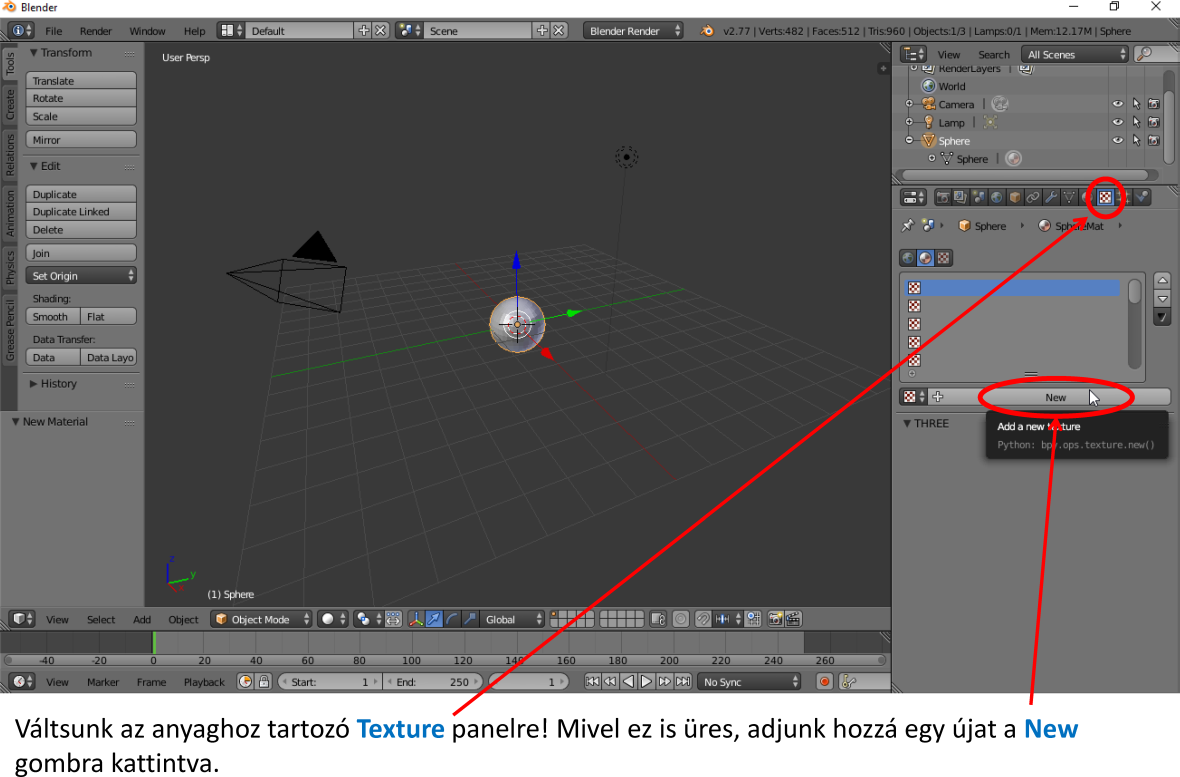This screenshot has width=1180, height=777.
Task: Click the OpenGL render animation clapper icon
Action: pos(793,620)
